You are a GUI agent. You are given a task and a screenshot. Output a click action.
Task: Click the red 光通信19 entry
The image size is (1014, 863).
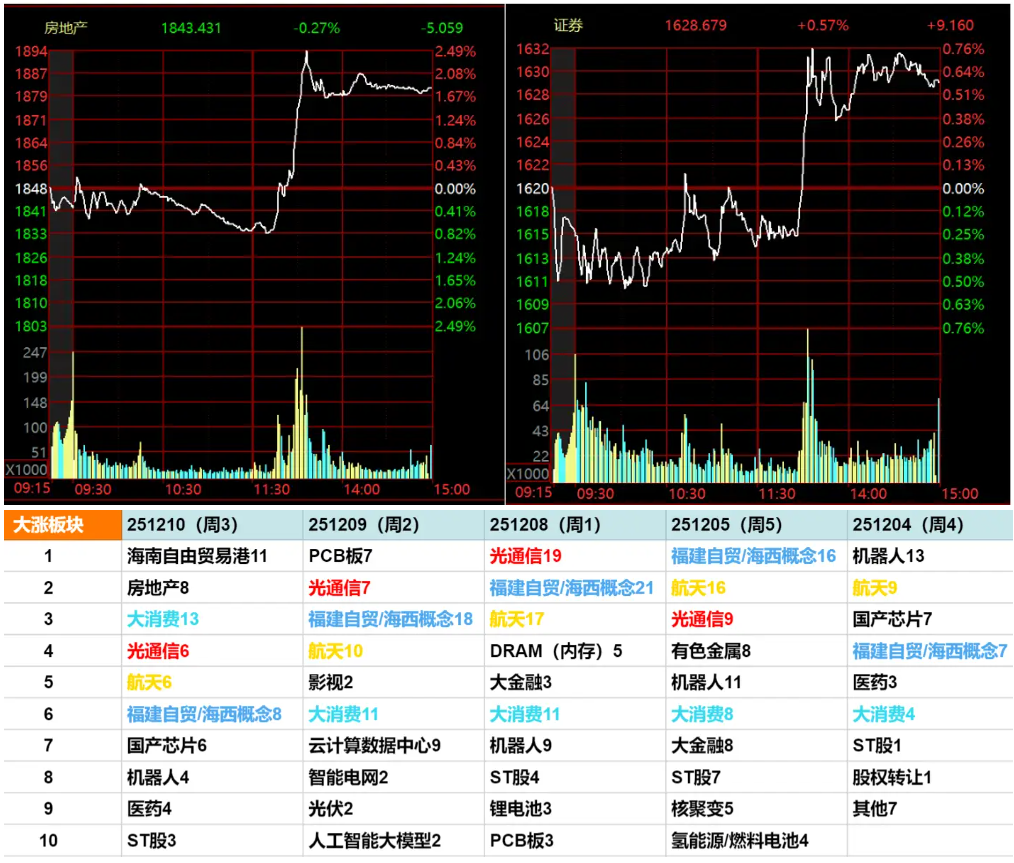[x=525, y=556]
